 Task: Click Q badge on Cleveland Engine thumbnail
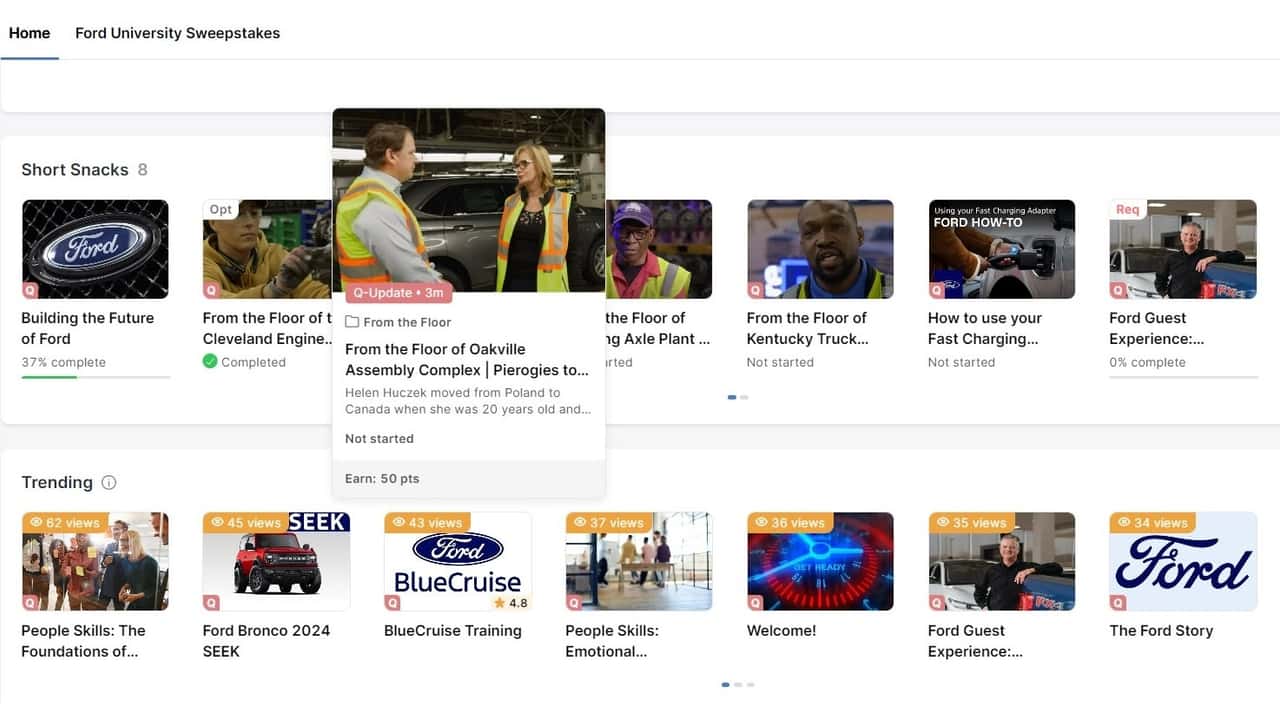pyautogui.click(x=211, y=290)
